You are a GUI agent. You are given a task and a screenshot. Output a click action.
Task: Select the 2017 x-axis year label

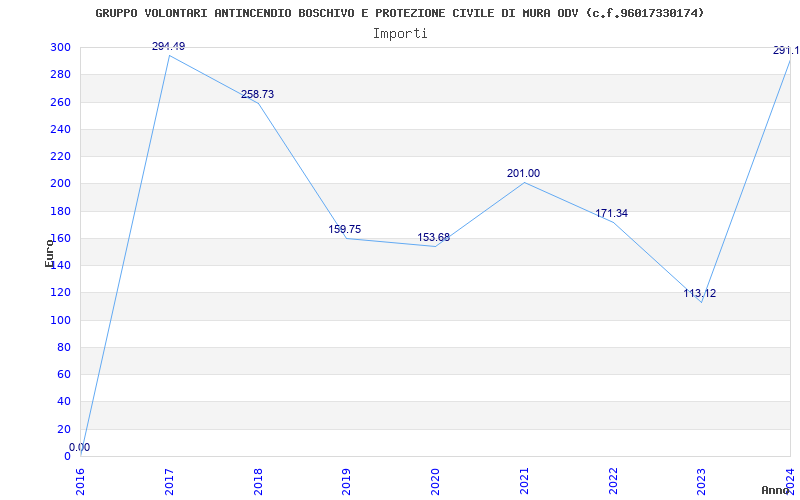[x=169, y=481]
